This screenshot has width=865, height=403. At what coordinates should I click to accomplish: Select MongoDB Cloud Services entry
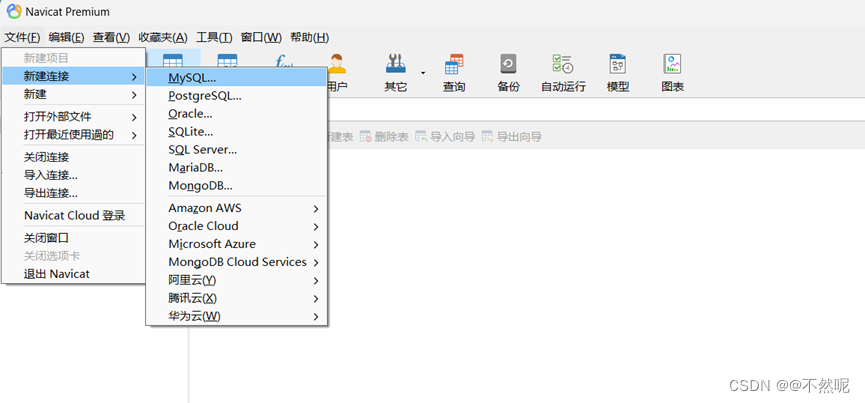237,262
